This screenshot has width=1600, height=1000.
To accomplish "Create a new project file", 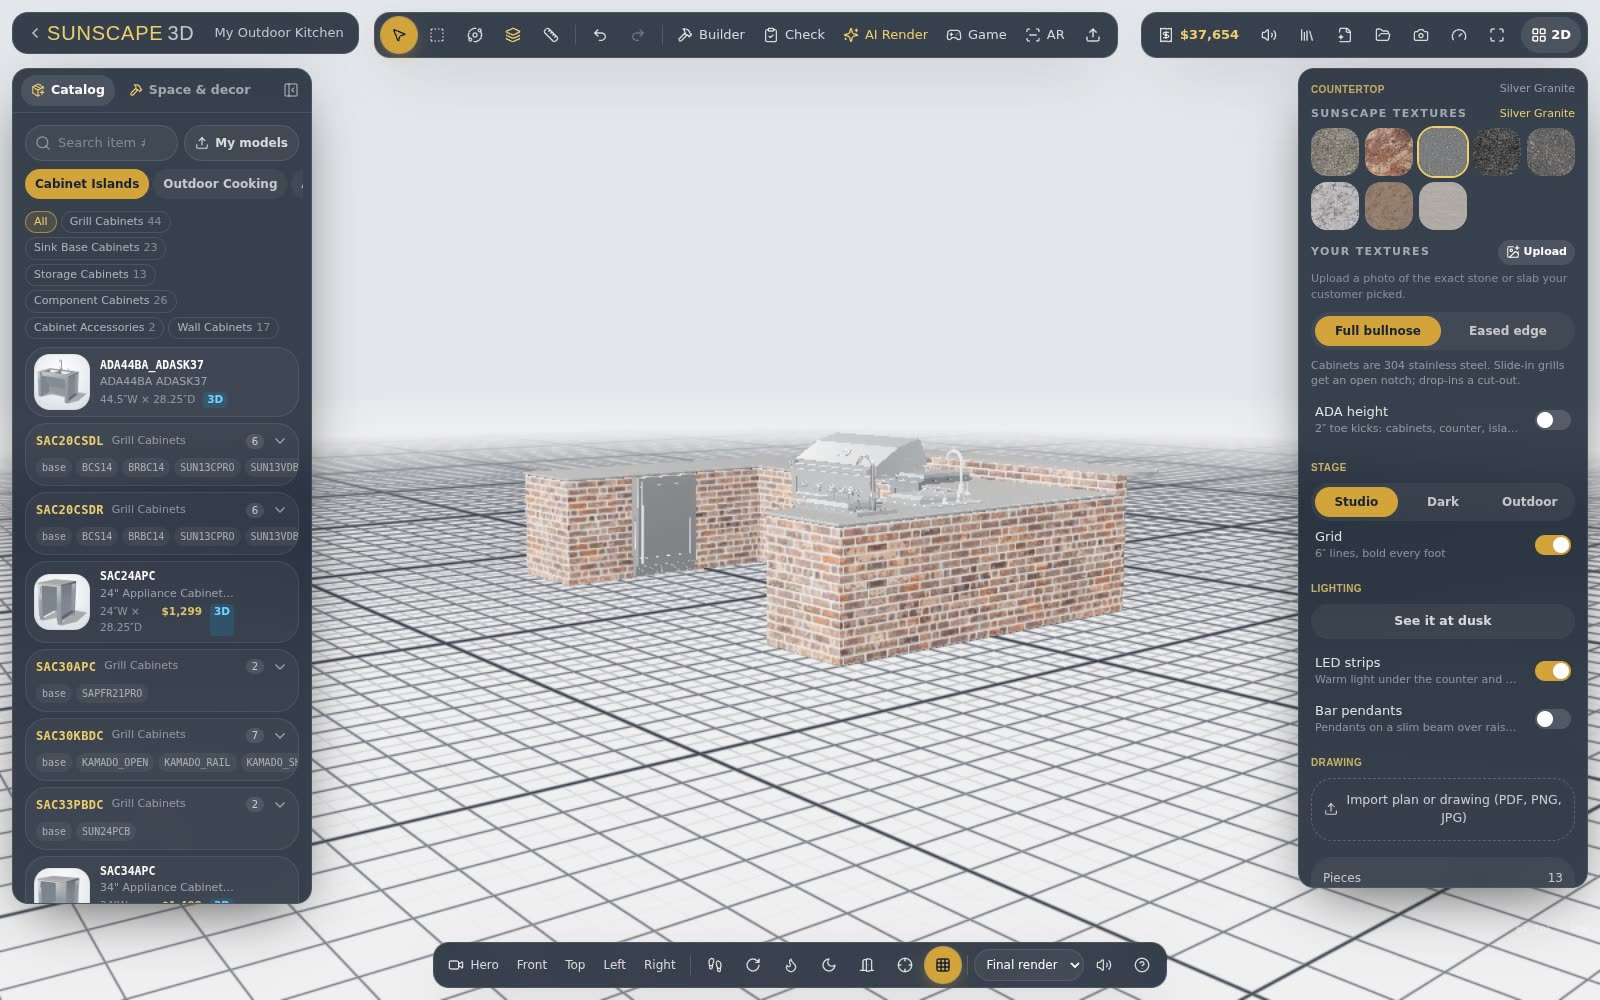I will [x=1345, y=35].
